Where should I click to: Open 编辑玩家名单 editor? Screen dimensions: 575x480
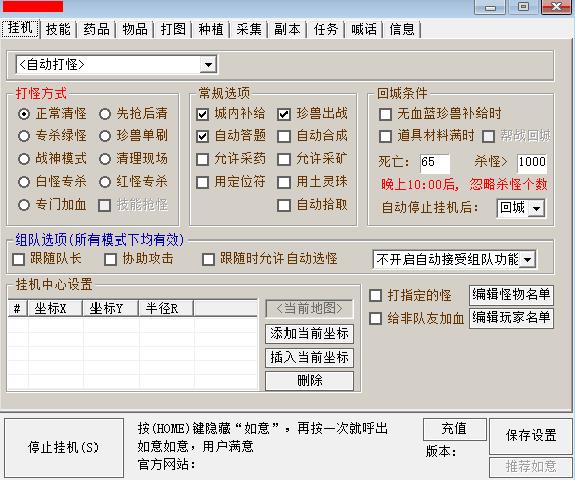[x=511, y=318]
